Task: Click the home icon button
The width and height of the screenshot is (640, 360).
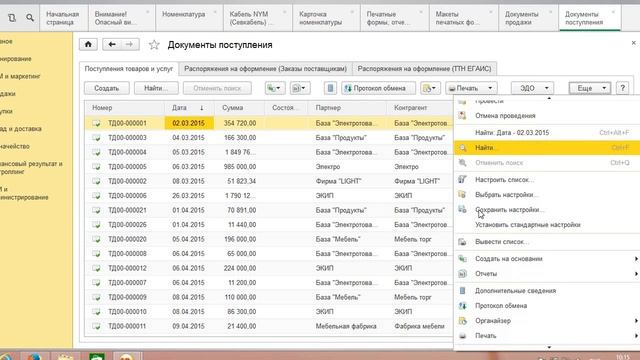Action: pyautogui.click(x=88, y=44)
